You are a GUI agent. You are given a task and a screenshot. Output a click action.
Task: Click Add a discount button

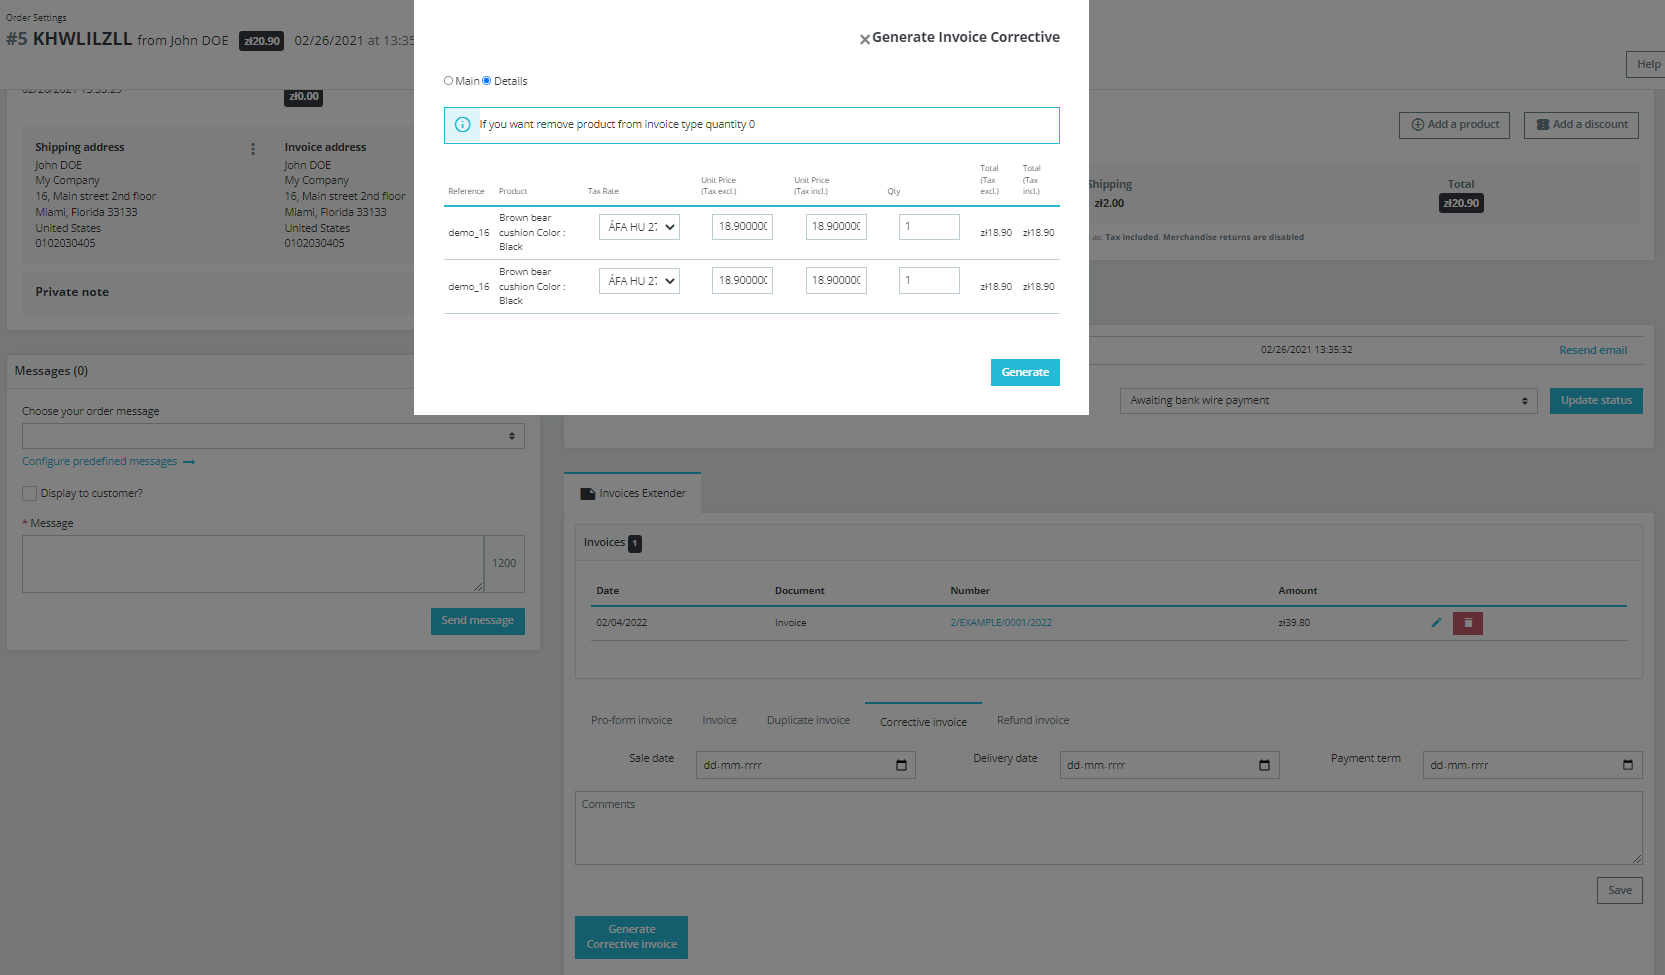click(1581, 125)
